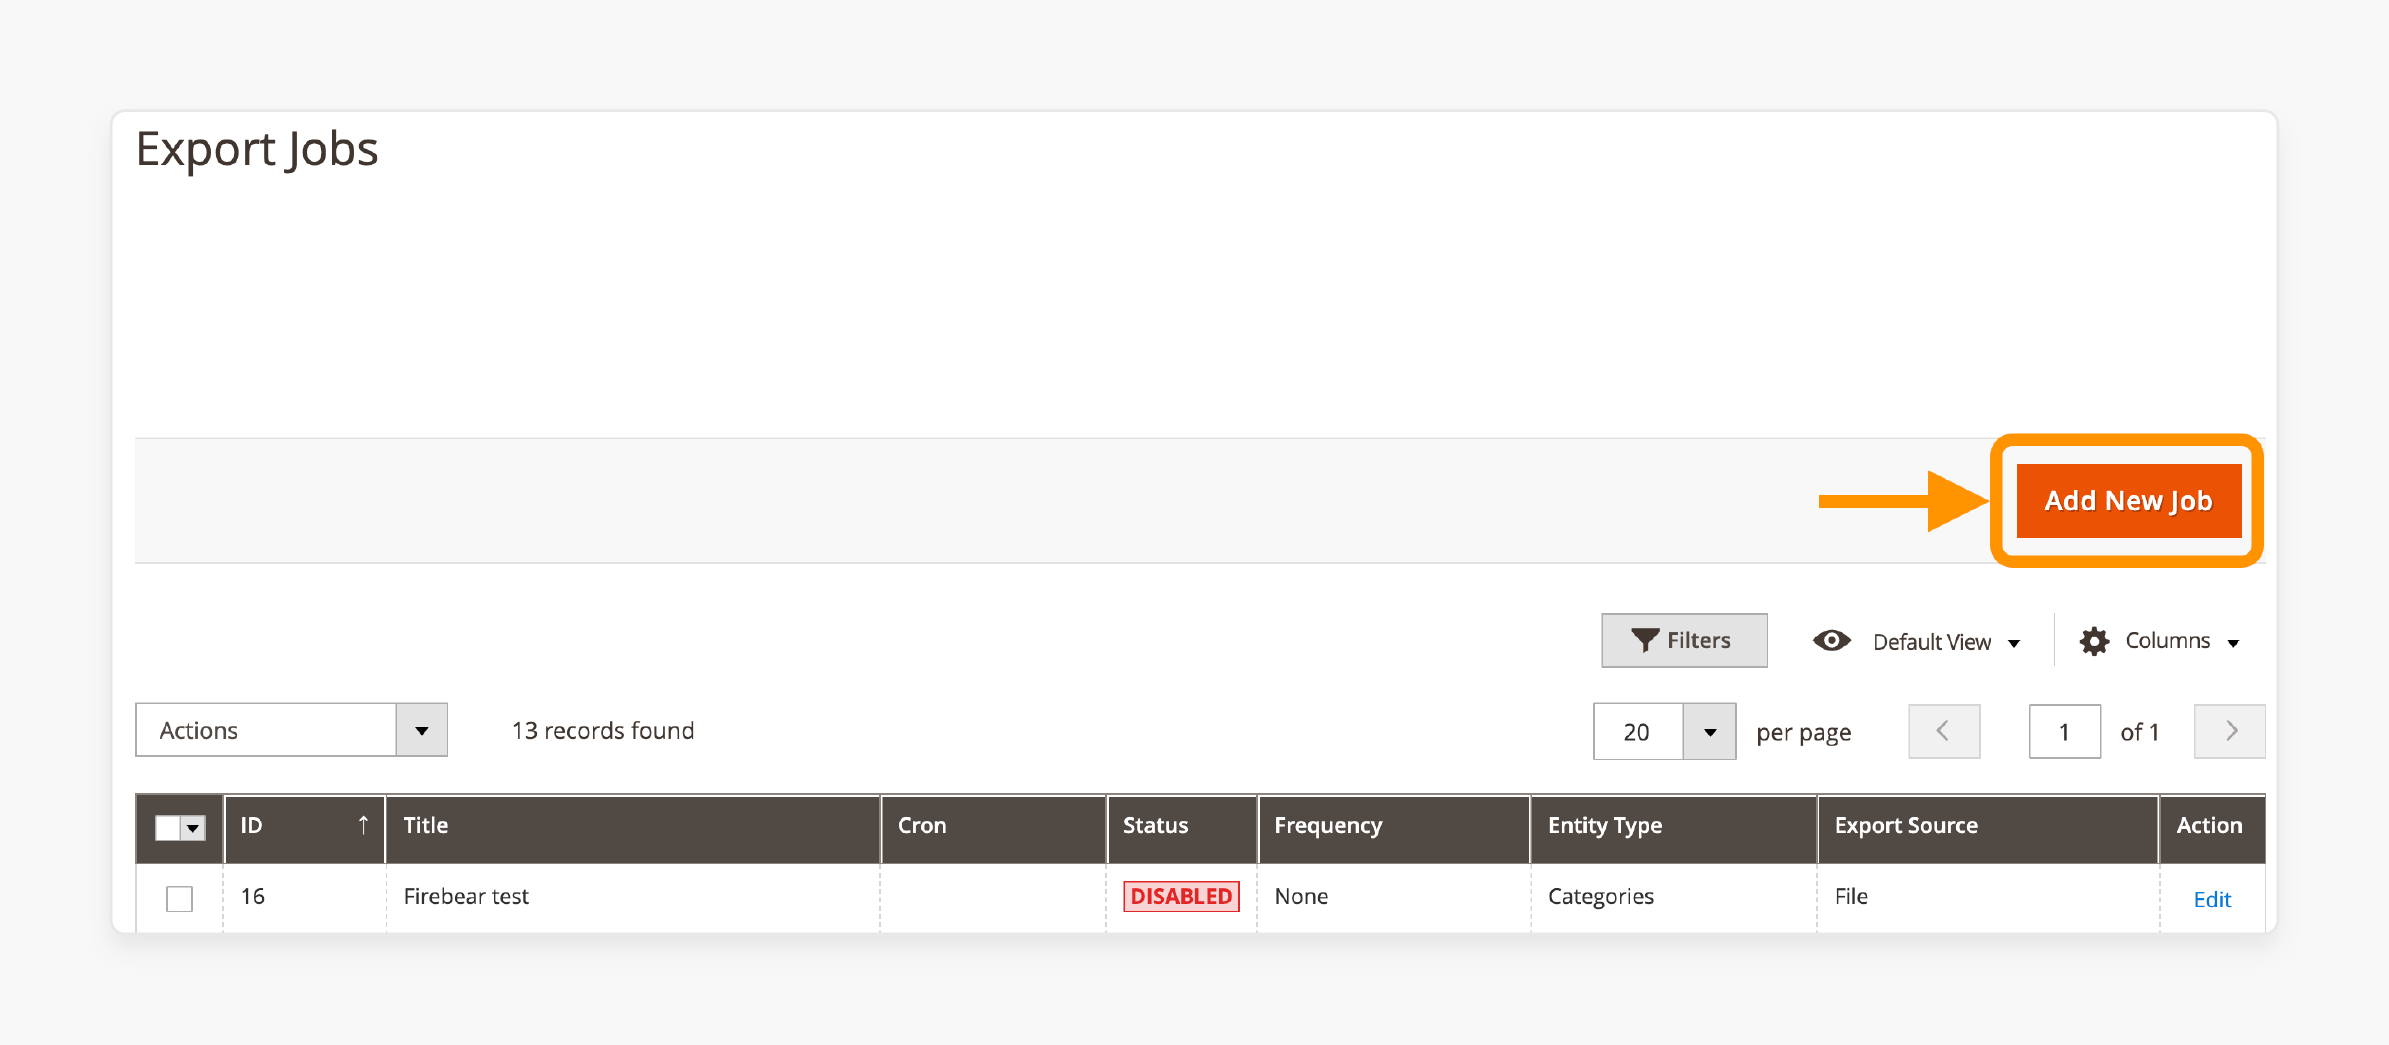Open the Columns gear icon

[x=2094, y=640]
